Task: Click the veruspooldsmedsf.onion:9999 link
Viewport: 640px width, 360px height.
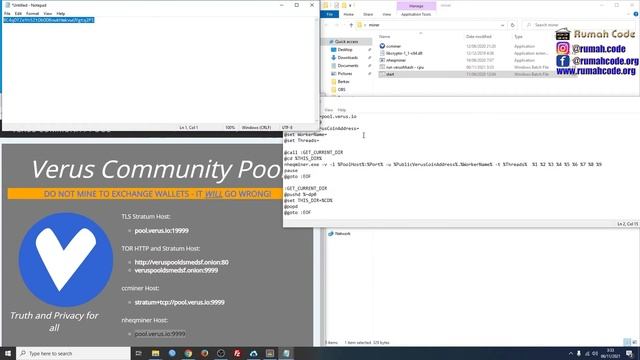Action: coord(176,271)
